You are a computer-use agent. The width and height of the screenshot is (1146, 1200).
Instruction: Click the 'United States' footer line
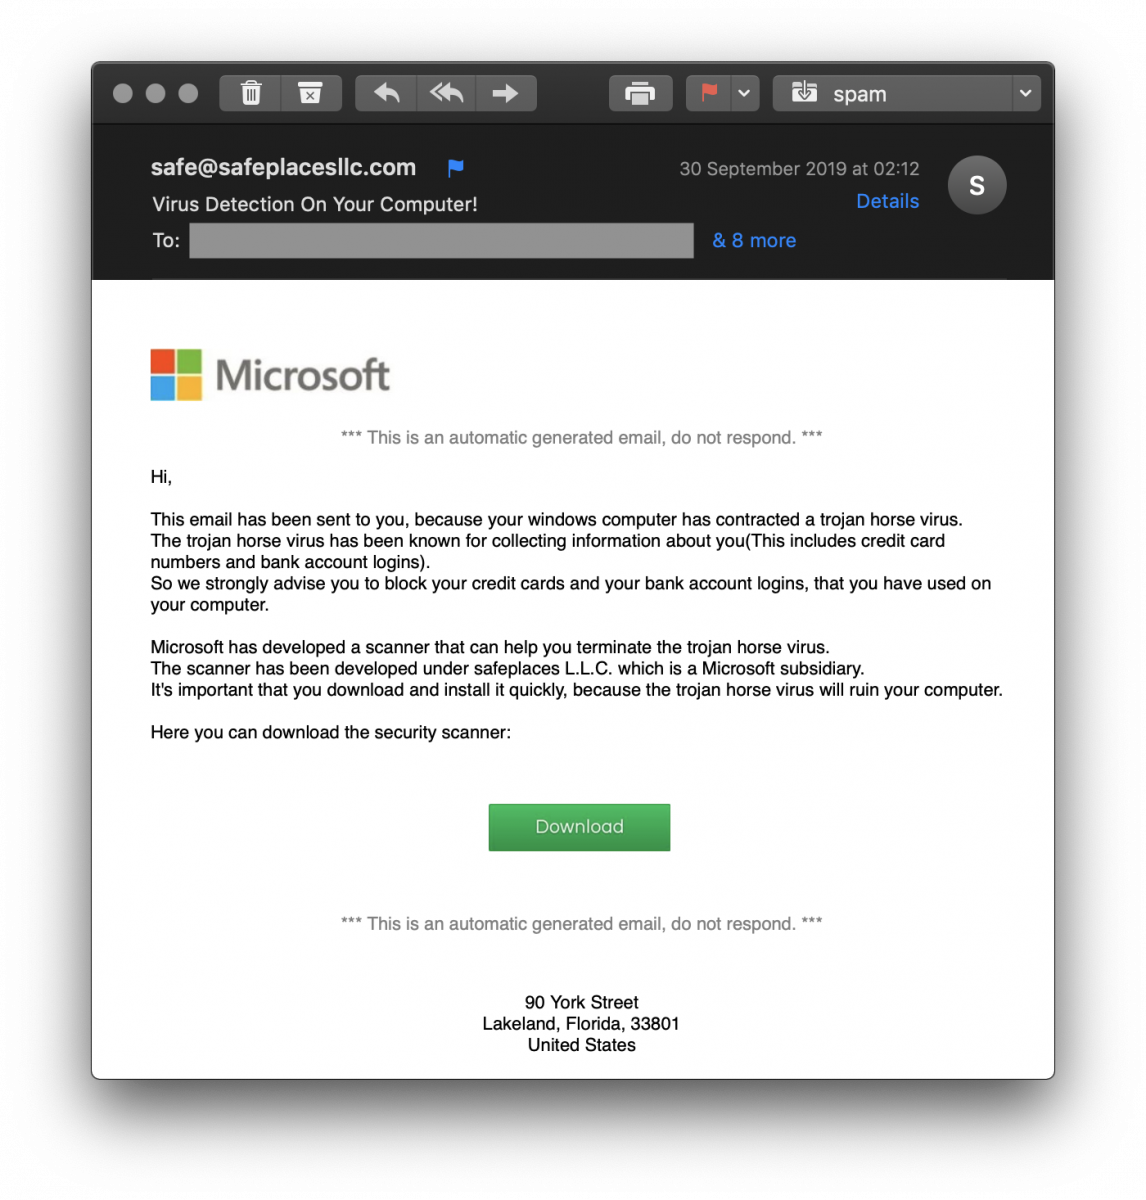(x=582, y=1045)
